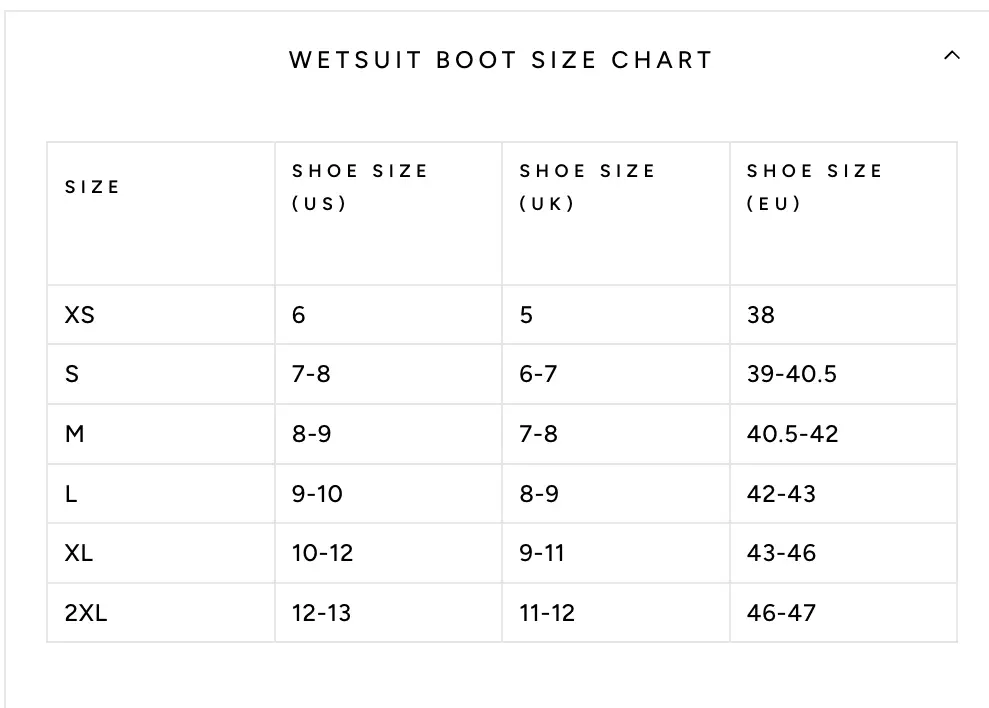Click the UK 11-12 cell
Screen dimensions: 989x708
548,612
